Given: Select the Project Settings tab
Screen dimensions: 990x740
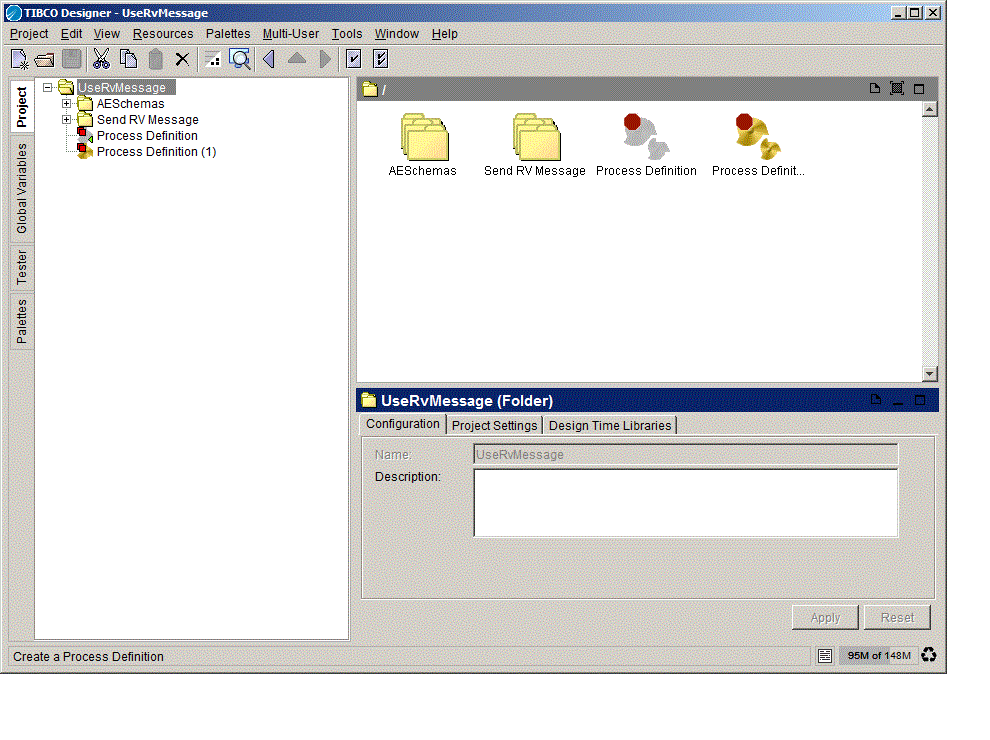Looking at the screenshot, I should (494, 426).
